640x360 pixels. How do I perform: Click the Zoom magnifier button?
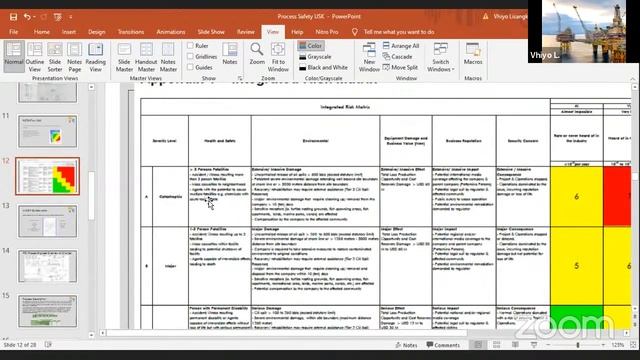257,53
